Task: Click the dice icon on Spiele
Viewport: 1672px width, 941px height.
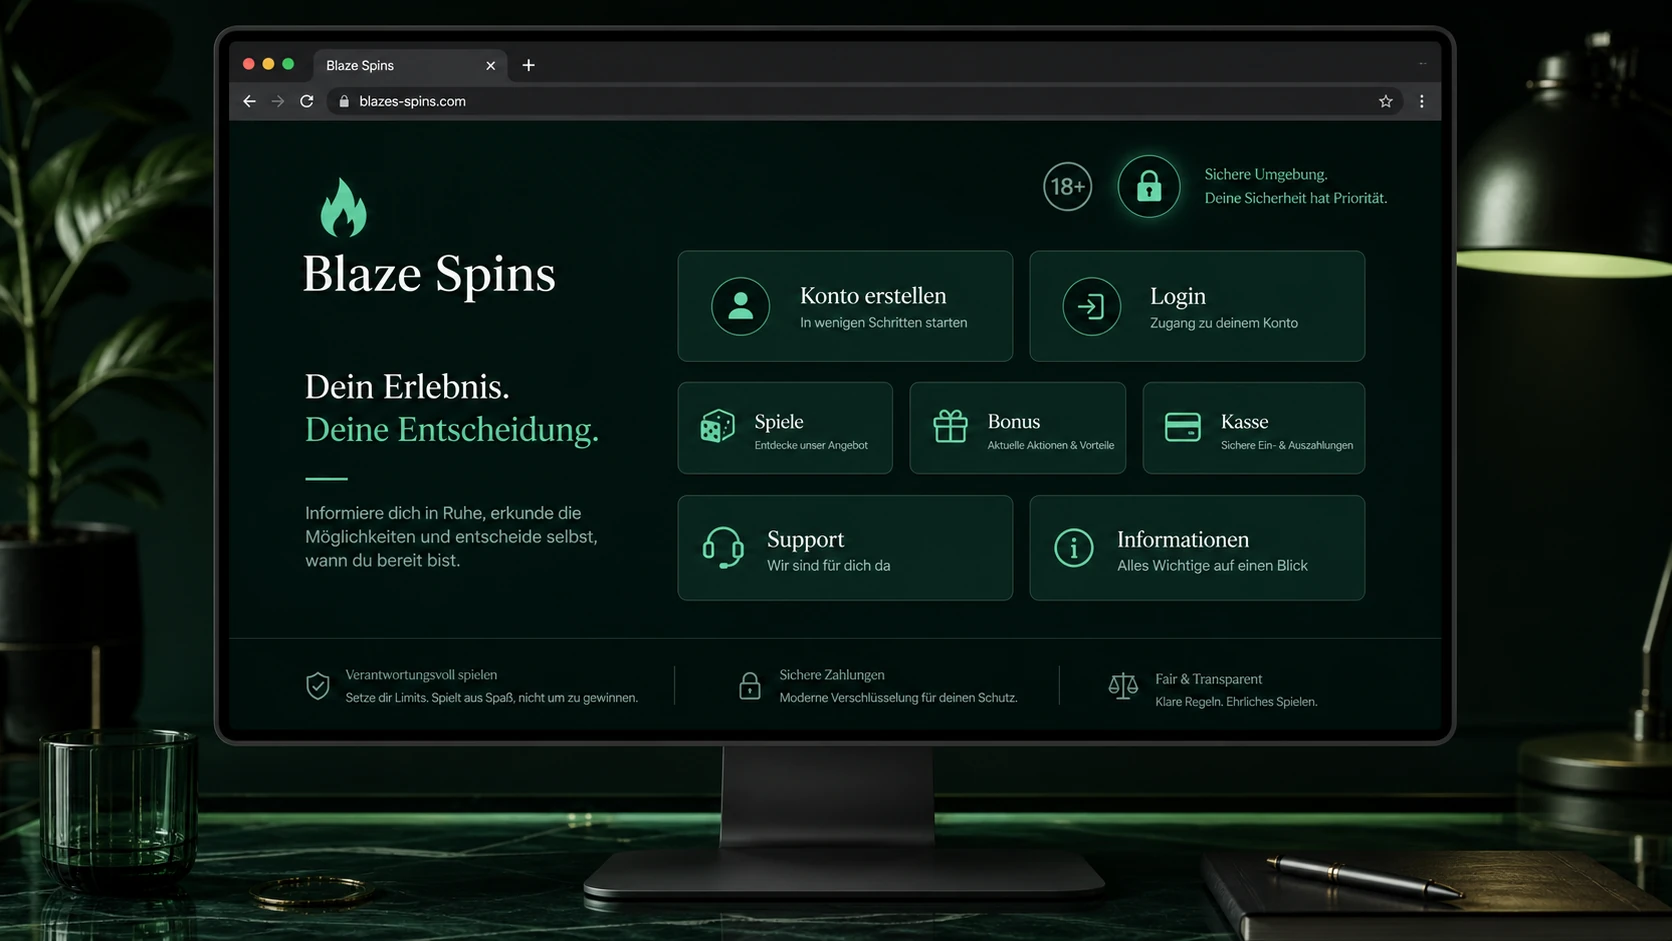Action: 717,427
